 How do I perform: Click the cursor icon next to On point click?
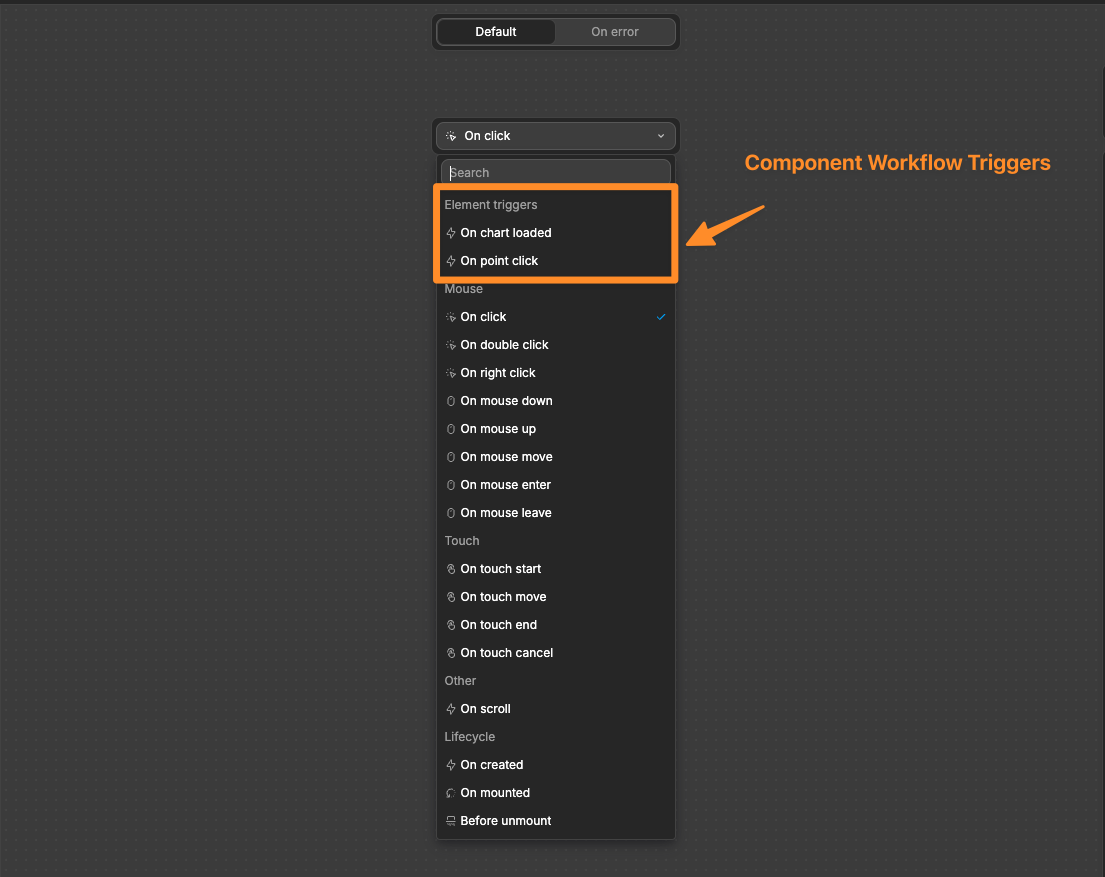(452, 261)
